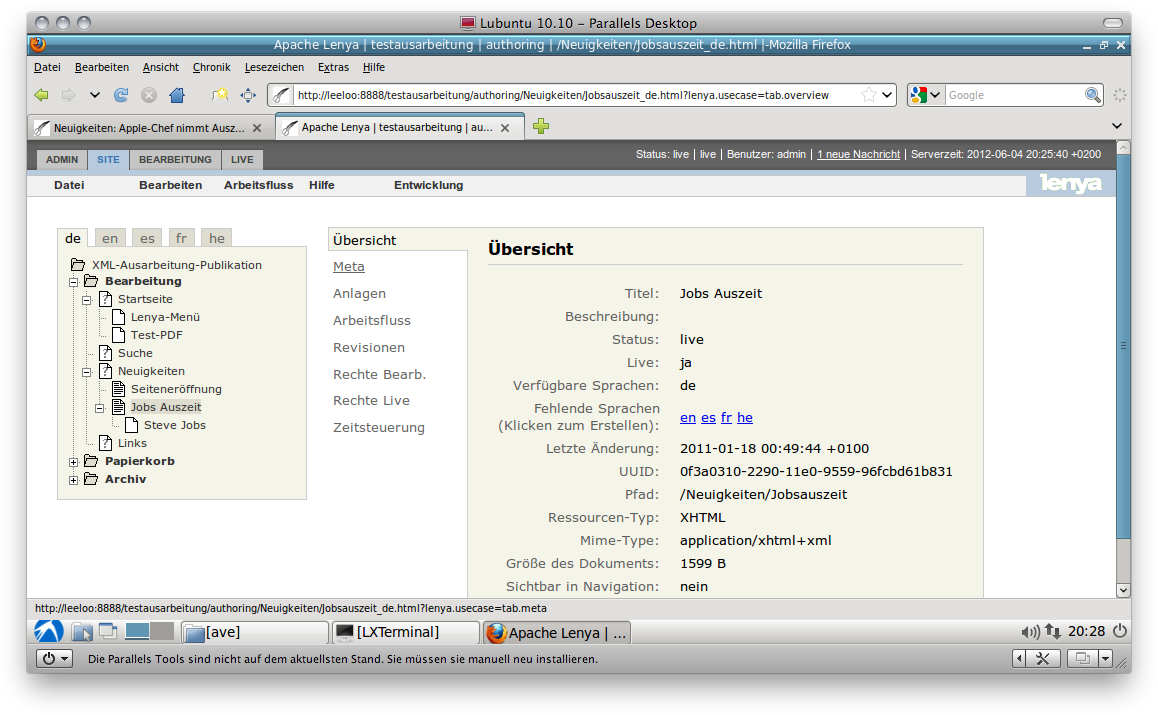Screen dimensions: 1158x715
Task: Click the Google search input field
Action: click(1012, 95)
